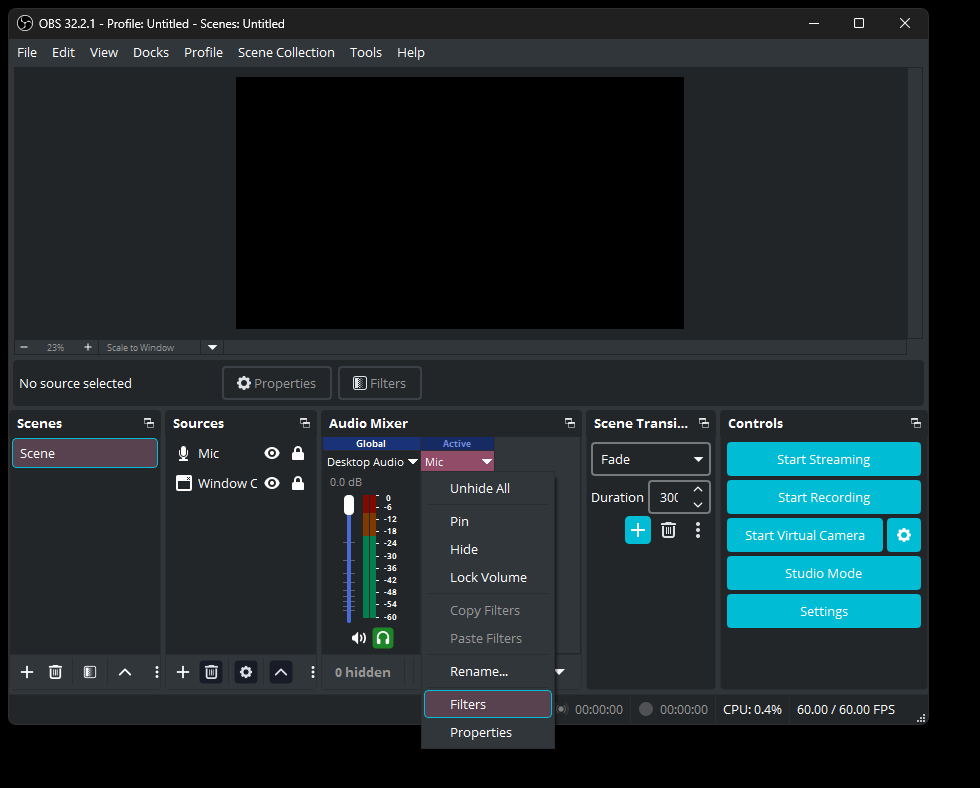Choose Rename... in context menu
This screenshot has height=788, width=980.
[488, 671]
